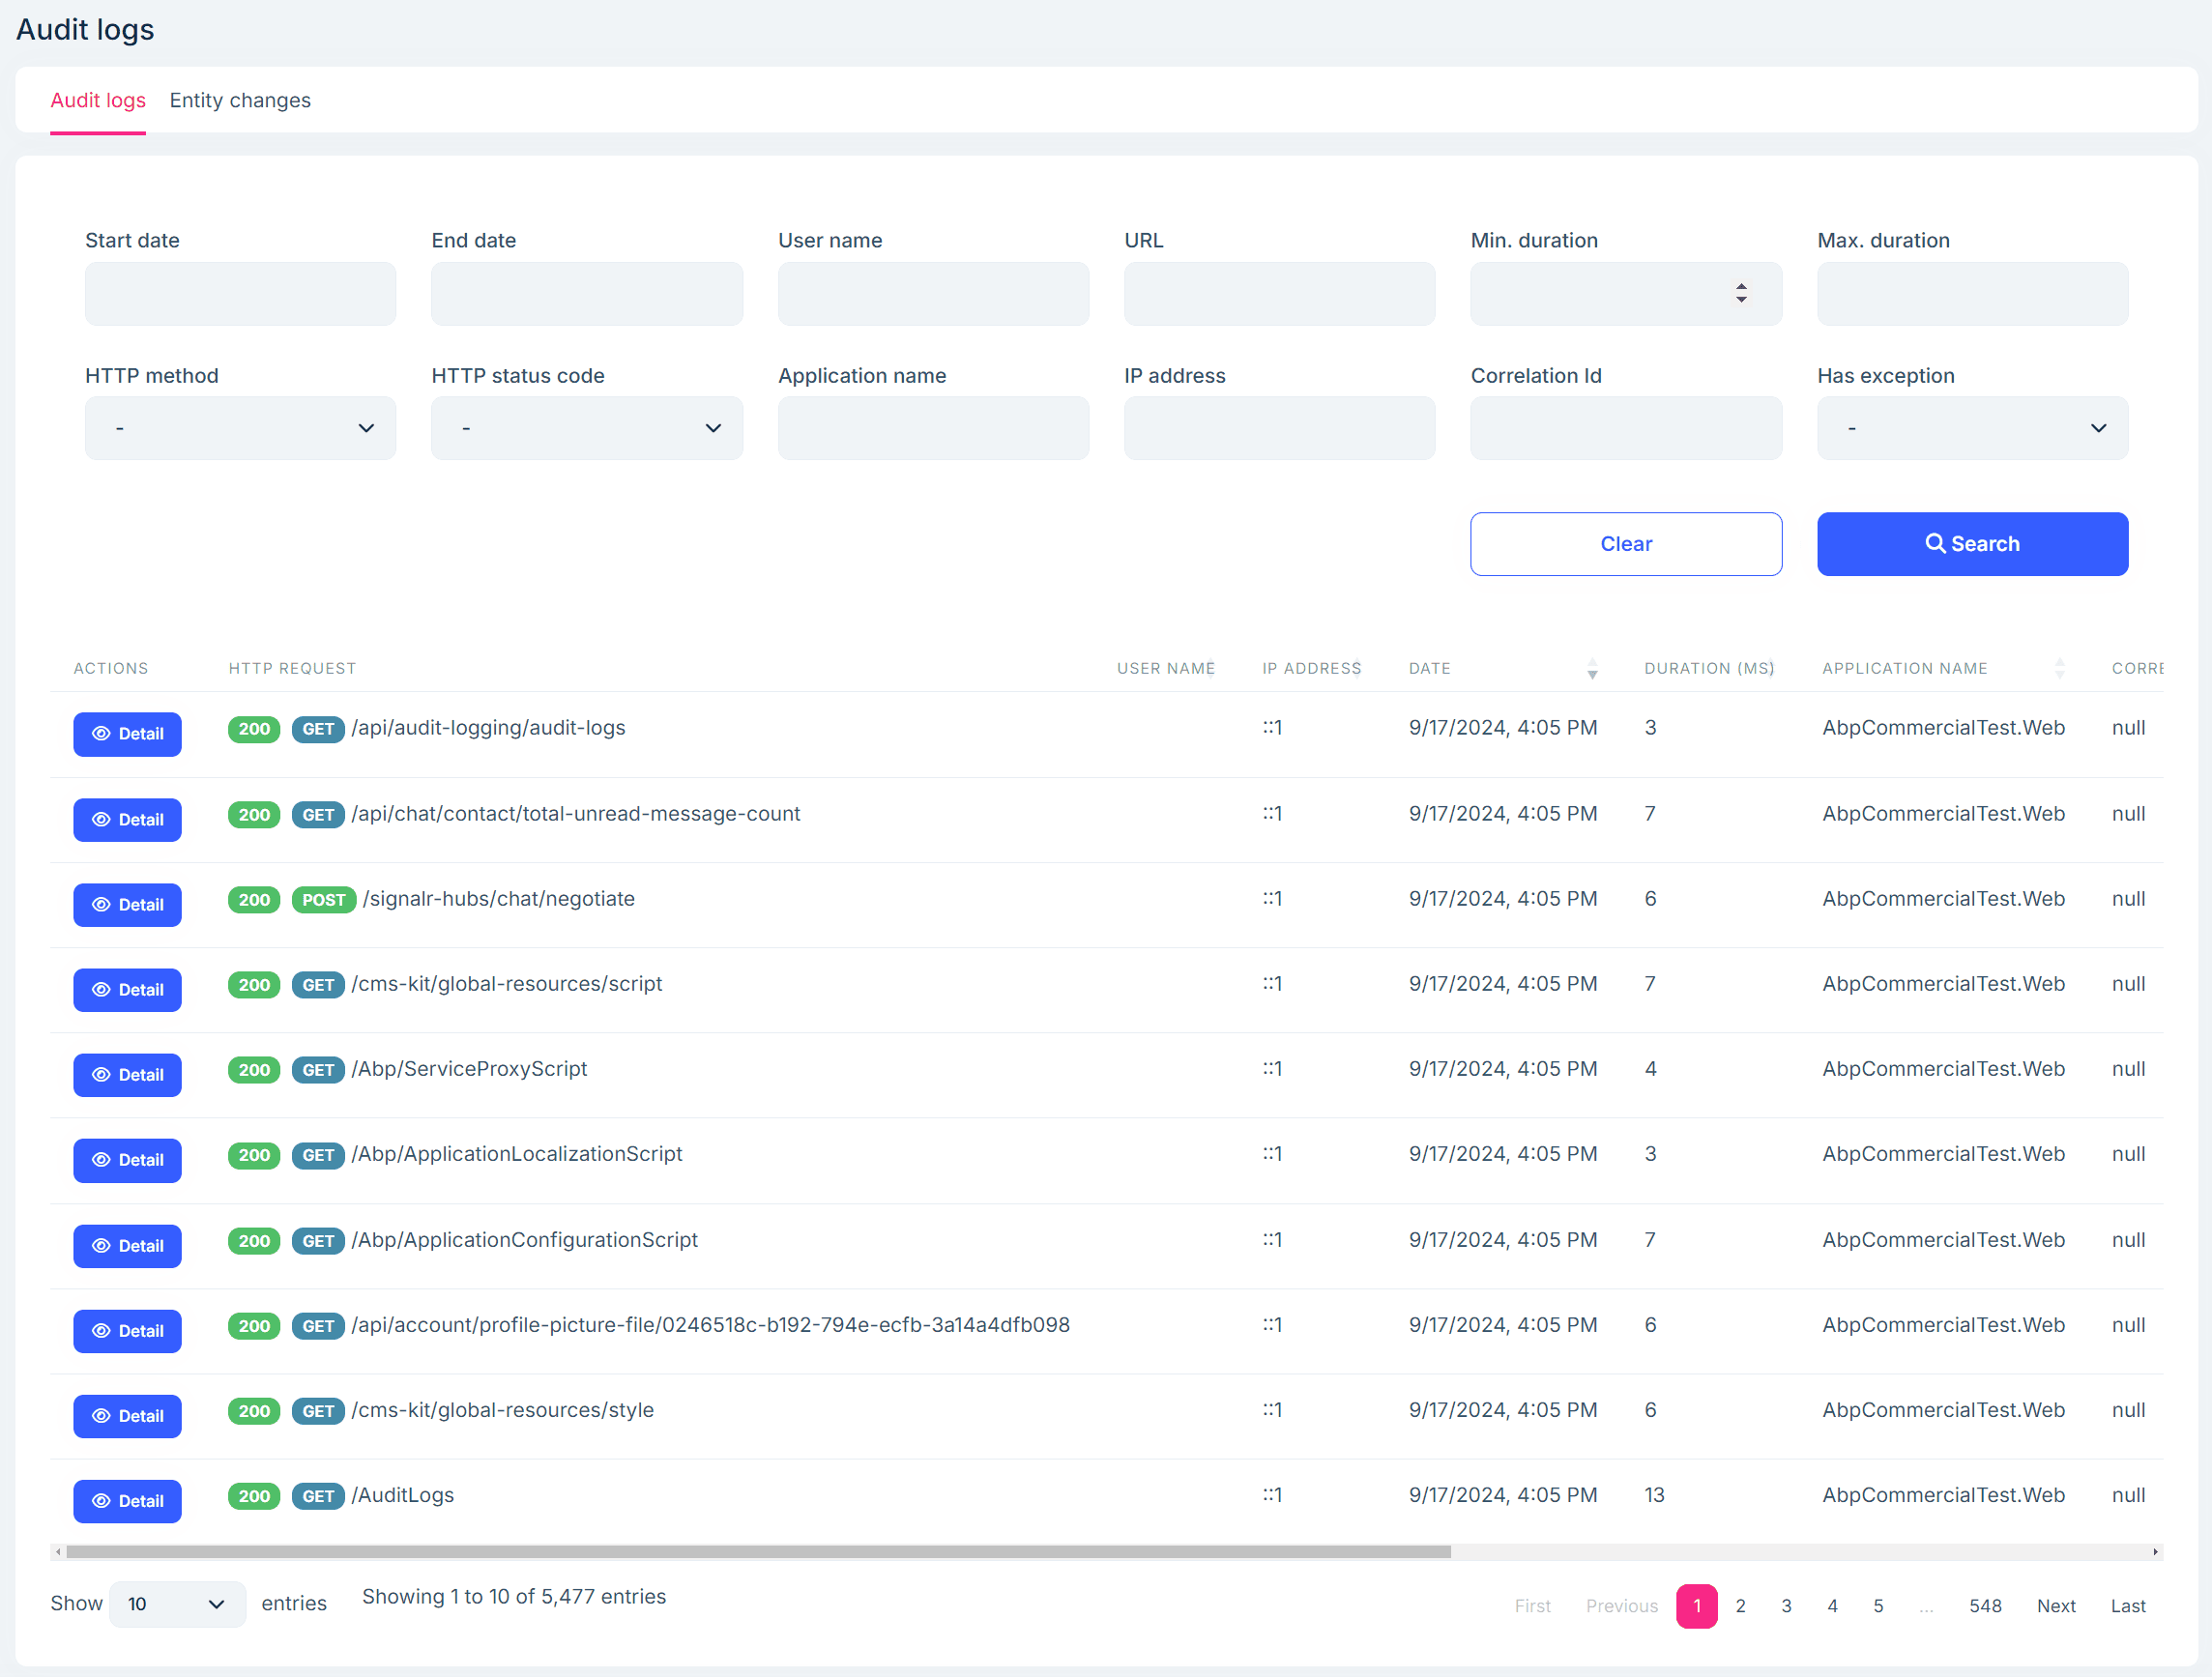
Task: Click the Clear button
Action: click(1625, 542)
